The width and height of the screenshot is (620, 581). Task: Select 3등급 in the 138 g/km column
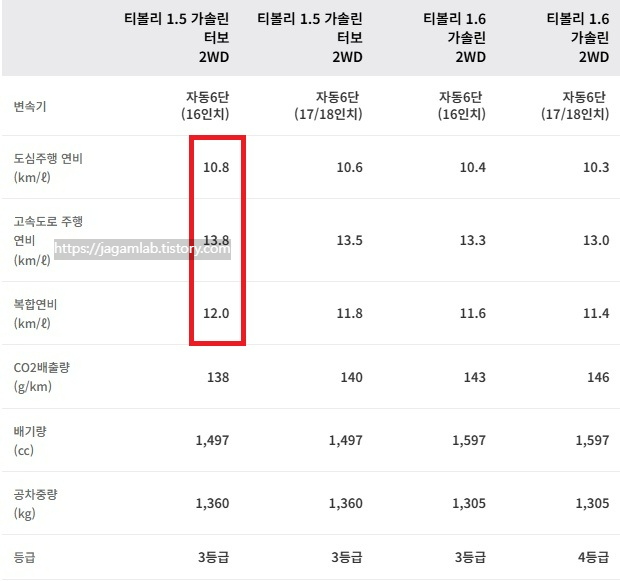tap(214, 558)
